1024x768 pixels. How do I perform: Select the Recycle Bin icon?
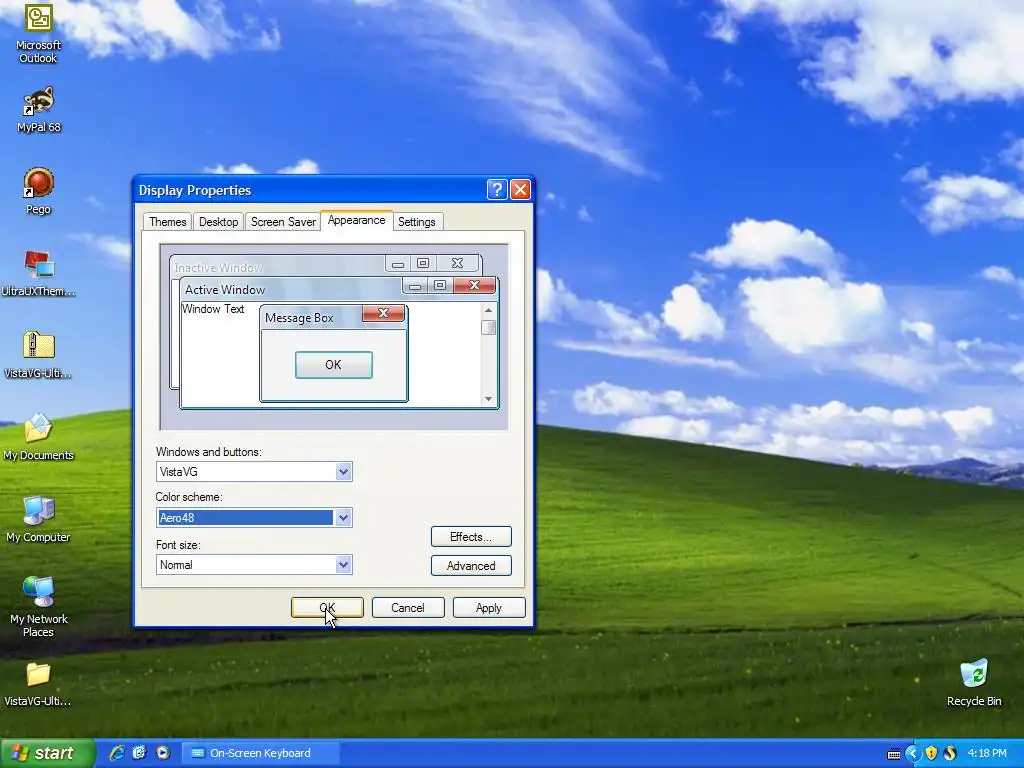tap(974, 683)
